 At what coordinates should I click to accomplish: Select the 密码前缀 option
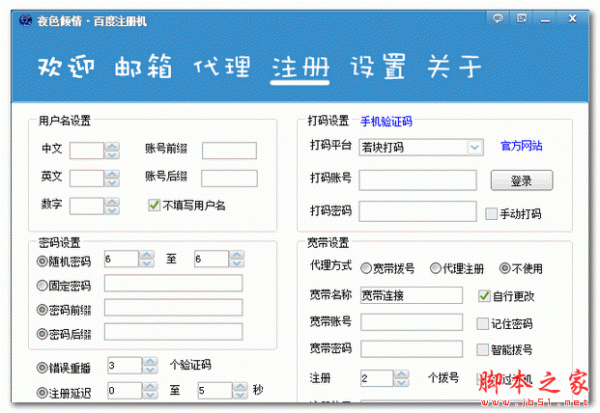click(x=42, y=310)
